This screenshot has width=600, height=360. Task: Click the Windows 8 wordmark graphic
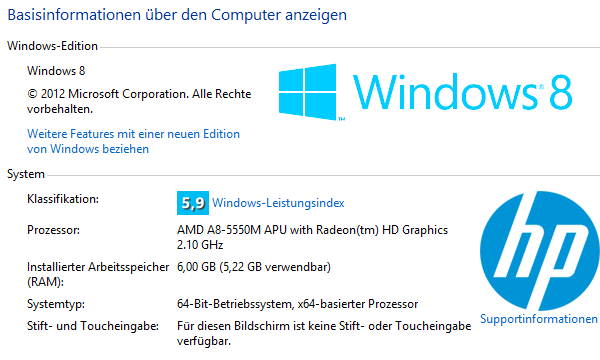point(463,92)
